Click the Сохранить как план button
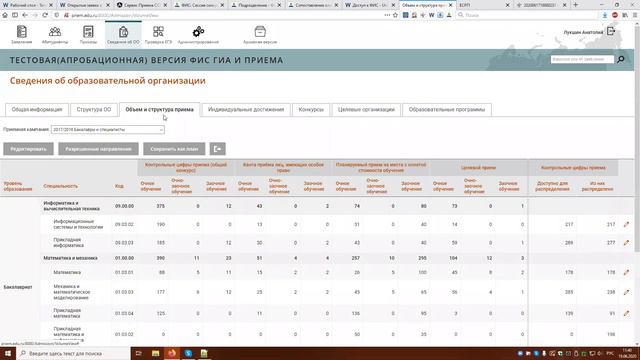Image resolution: width=640 pixels, height=360 pixels. coord(174,149)
